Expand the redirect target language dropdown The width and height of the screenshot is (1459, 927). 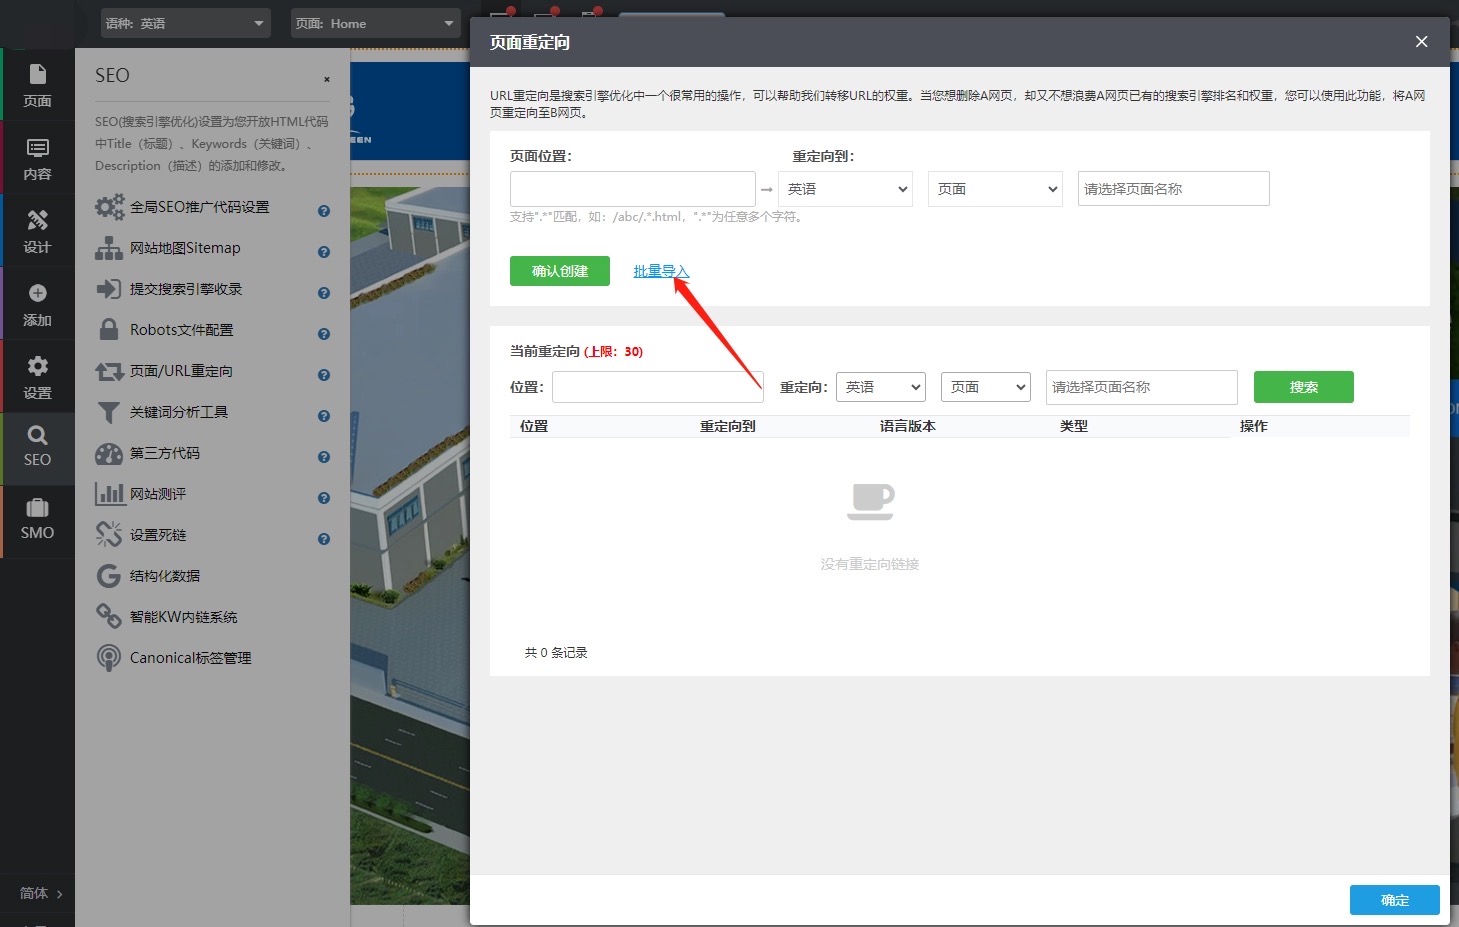(x=845, y=189)
